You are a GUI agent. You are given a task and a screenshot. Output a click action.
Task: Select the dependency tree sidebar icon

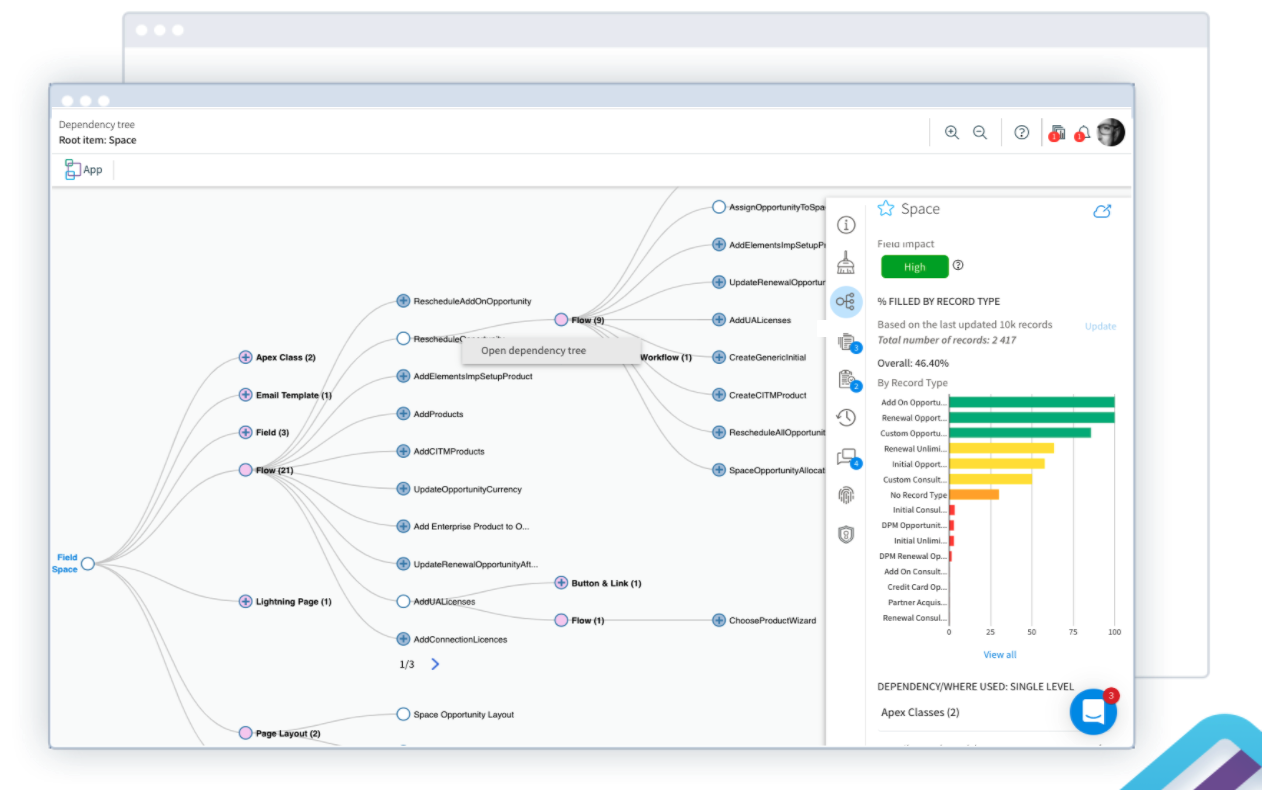(x=846, y=301)
